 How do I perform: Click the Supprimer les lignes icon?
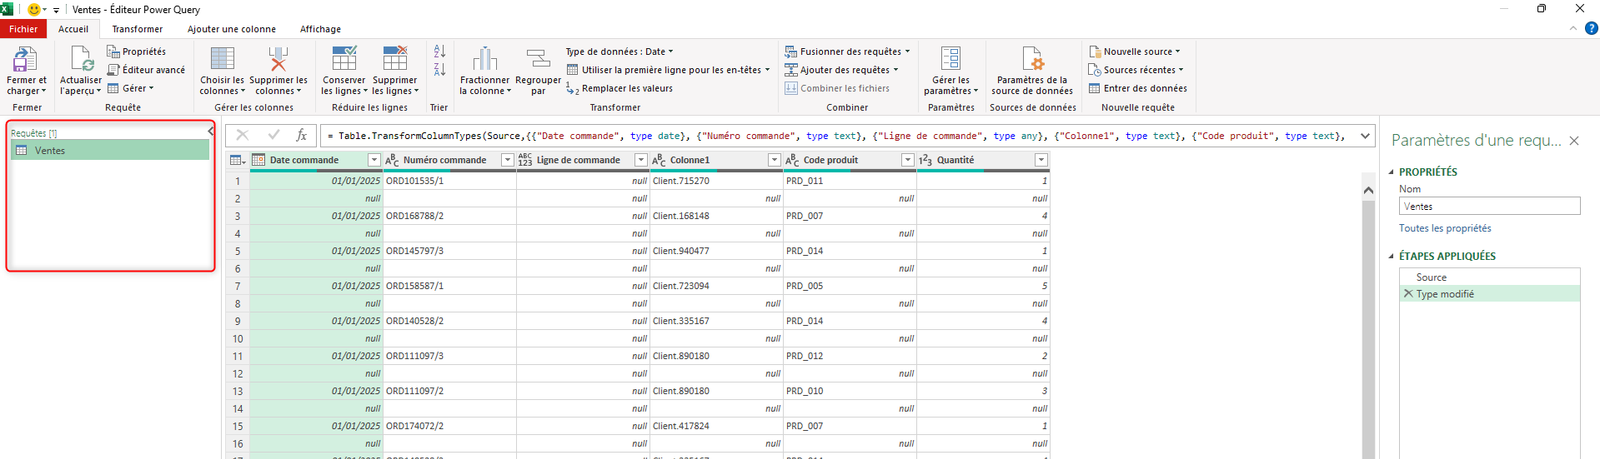pos(395,58)
